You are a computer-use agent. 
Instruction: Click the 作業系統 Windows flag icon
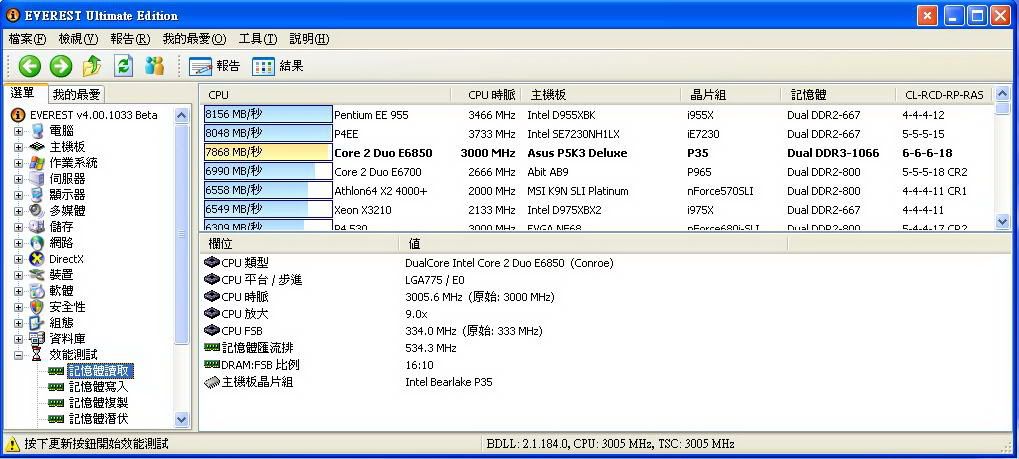(x=37, y=163)
